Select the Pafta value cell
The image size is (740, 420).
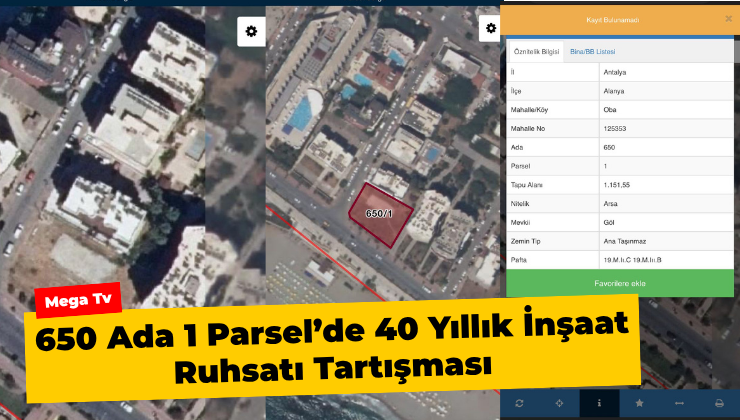tap(666, 260)
